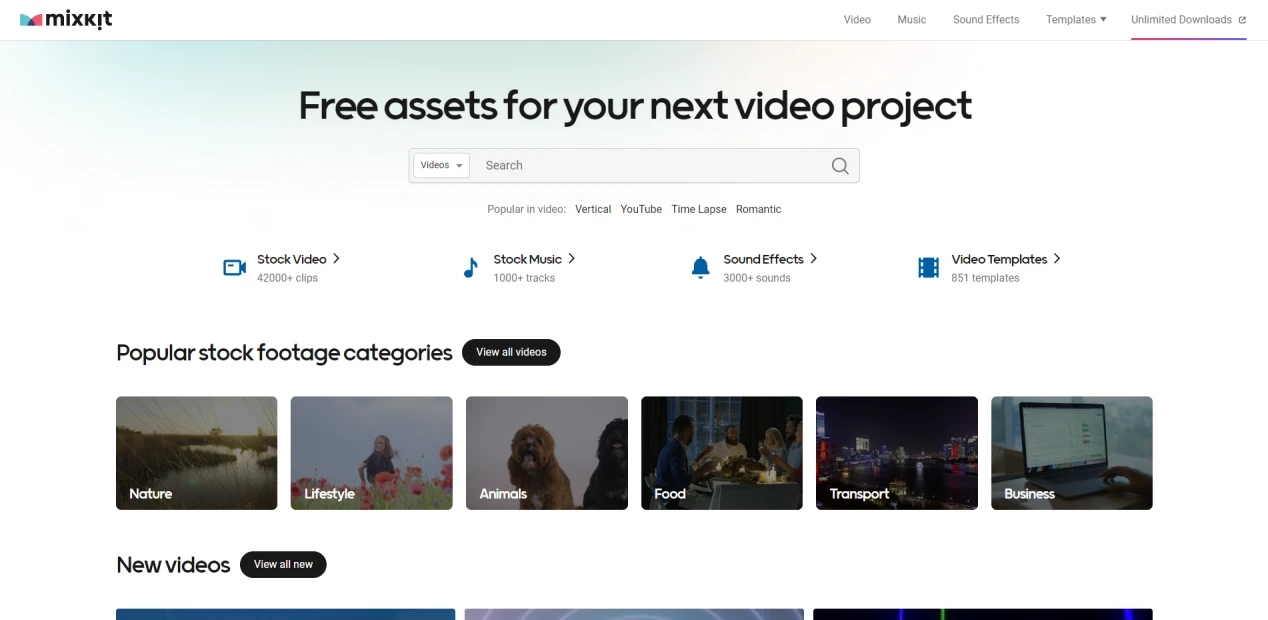Click the '1000+ tracks' text
The width and height of the screenshot is (1268, 620).
(x=524, y=278)
